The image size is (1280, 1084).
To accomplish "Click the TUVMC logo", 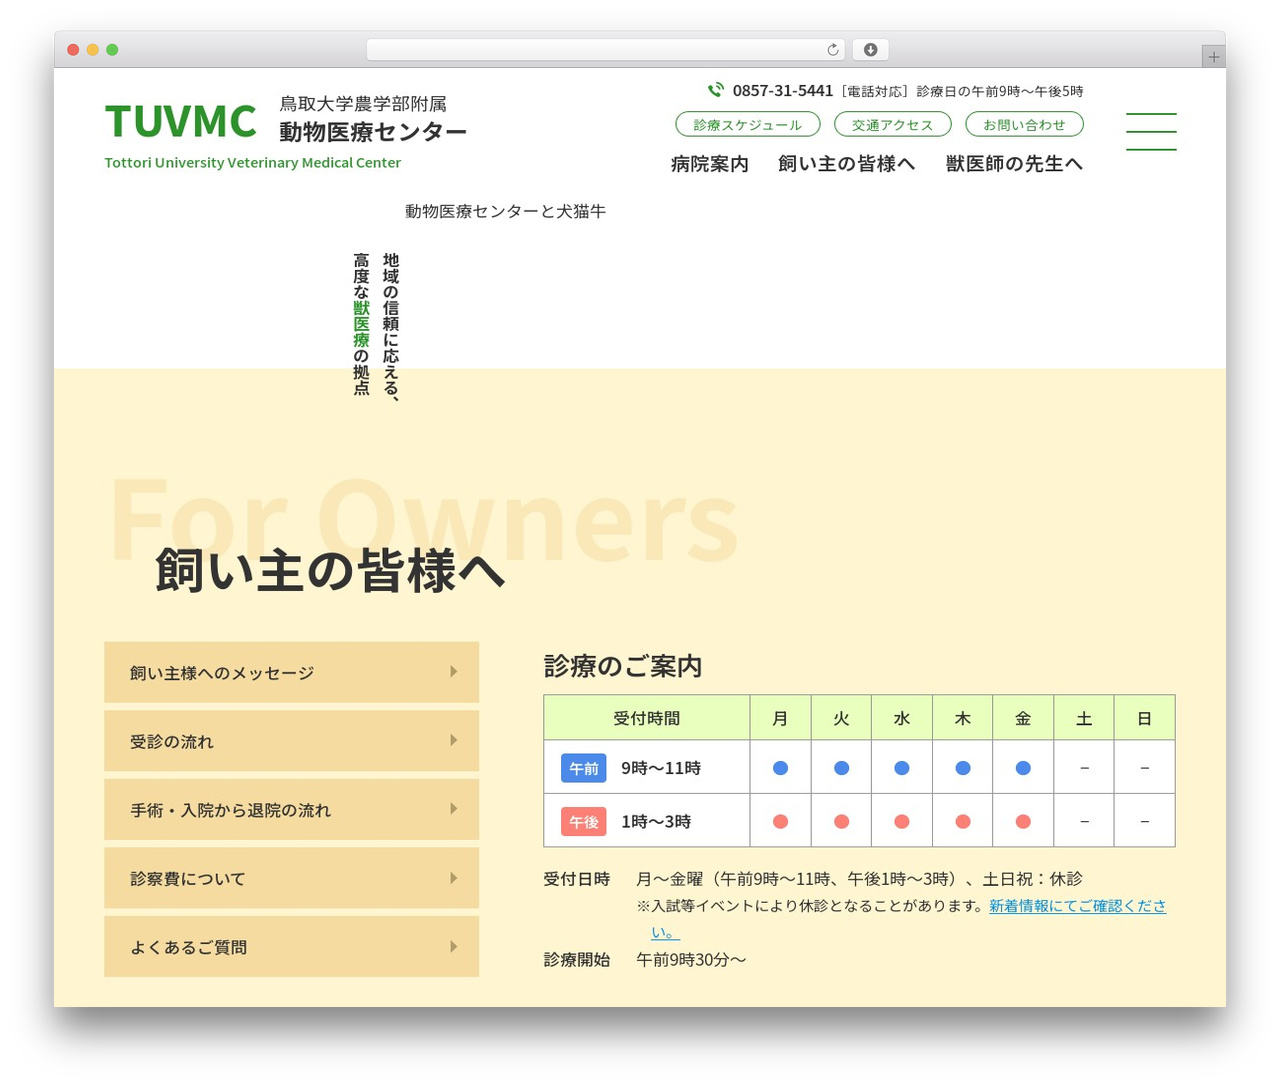I will (x=181, y=121).
